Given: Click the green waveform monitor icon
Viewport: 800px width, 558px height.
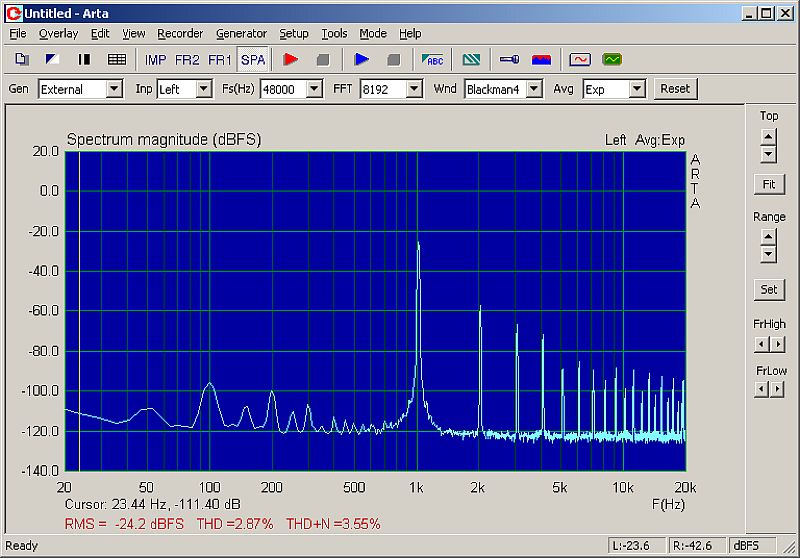Looking at the screenshot, I should (612, 60).
